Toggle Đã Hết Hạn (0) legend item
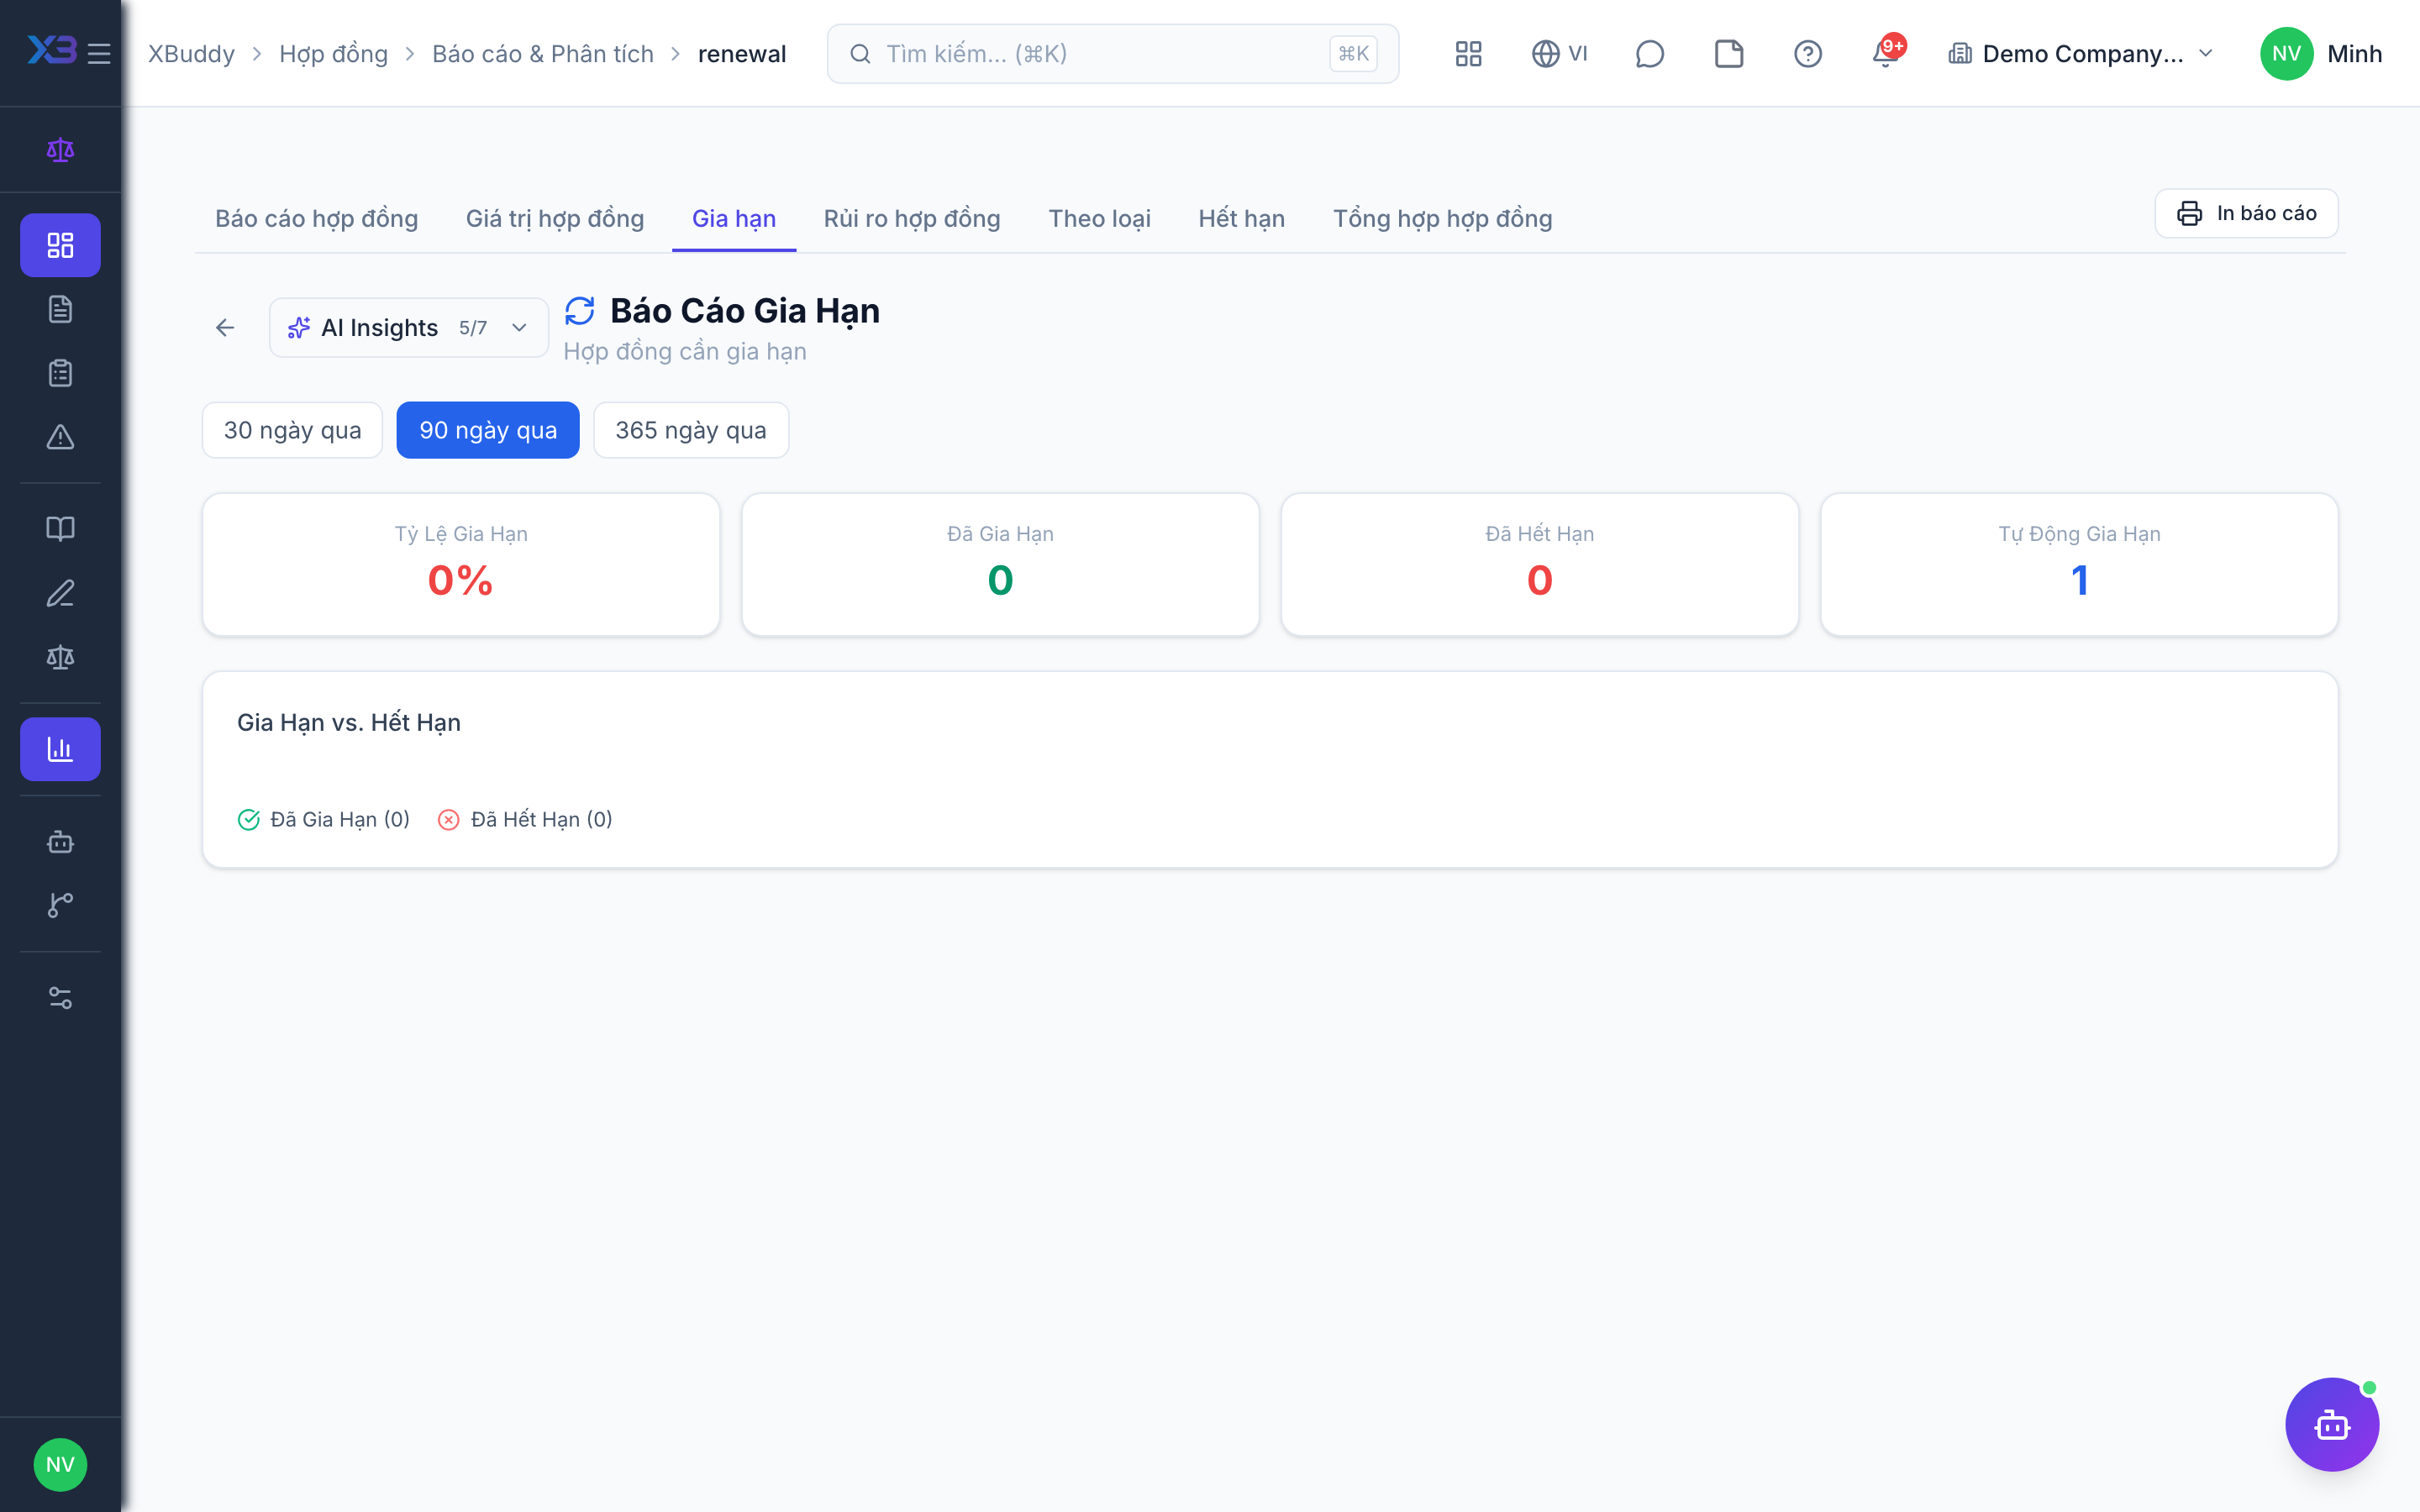Image resolution: width=2420 pixels, height=1512 pixels. (x=526, y=819)
